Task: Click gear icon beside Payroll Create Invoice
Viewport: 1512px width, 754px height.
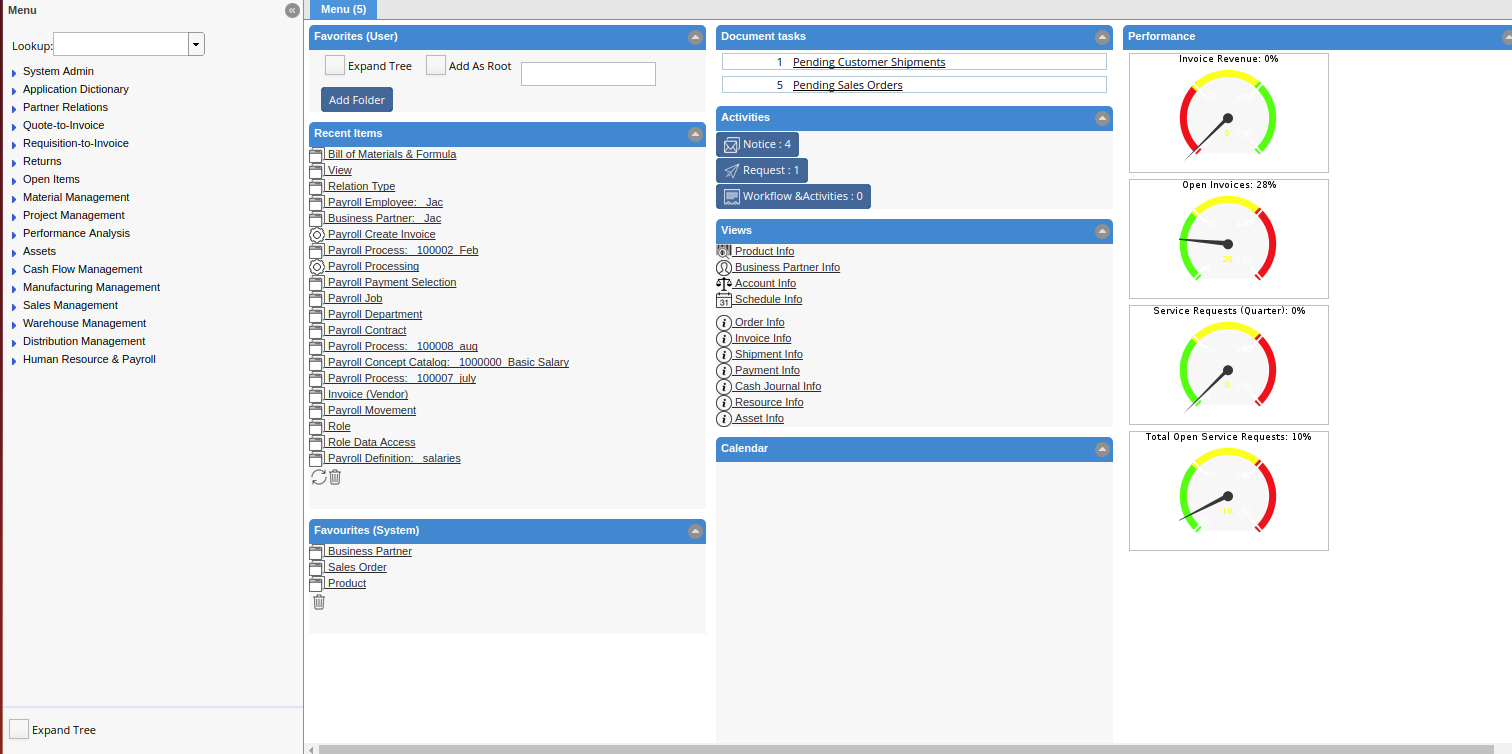Action: (317, 234)
